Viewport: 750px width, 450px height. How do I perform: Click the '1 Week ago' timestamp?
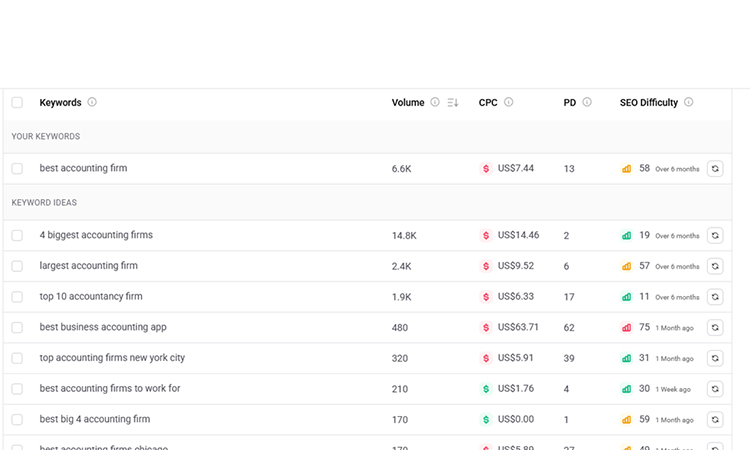pyautogui.click(x=673, y=389)
